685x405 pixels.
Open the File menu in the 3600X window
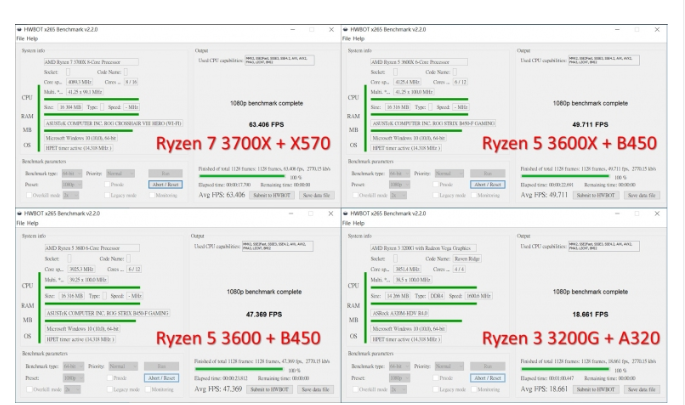pos(346,39)
